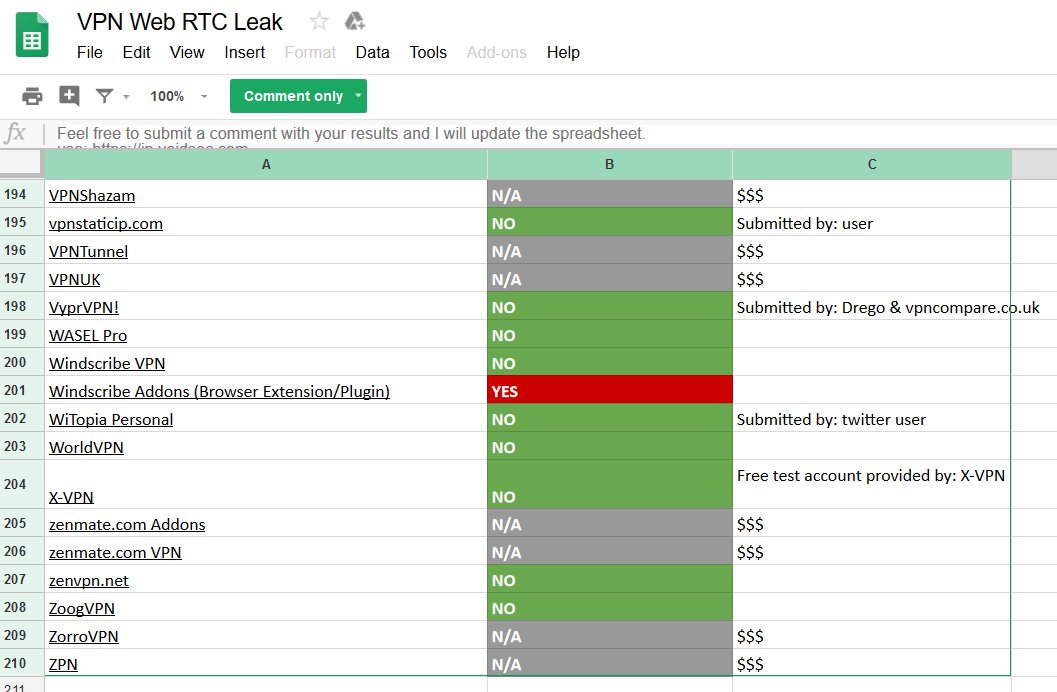
Task: Click the grayed Add-ons menu
Action: point(497,53)
